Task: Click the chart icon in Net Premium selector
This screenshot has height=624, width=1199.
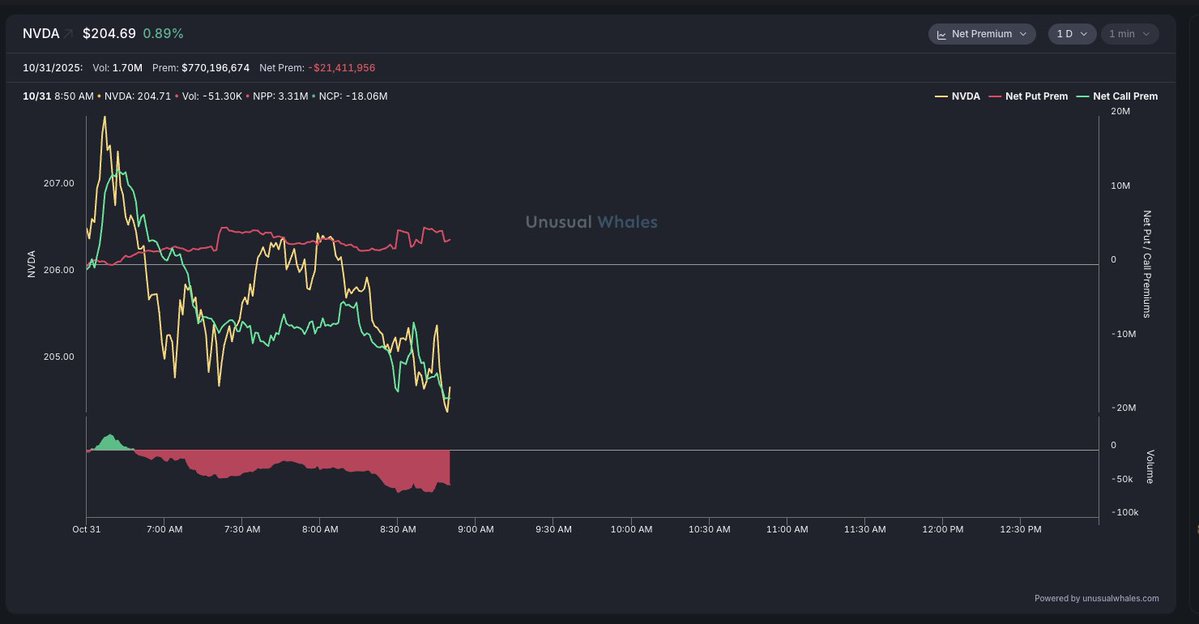Action: tap(941, 34)
